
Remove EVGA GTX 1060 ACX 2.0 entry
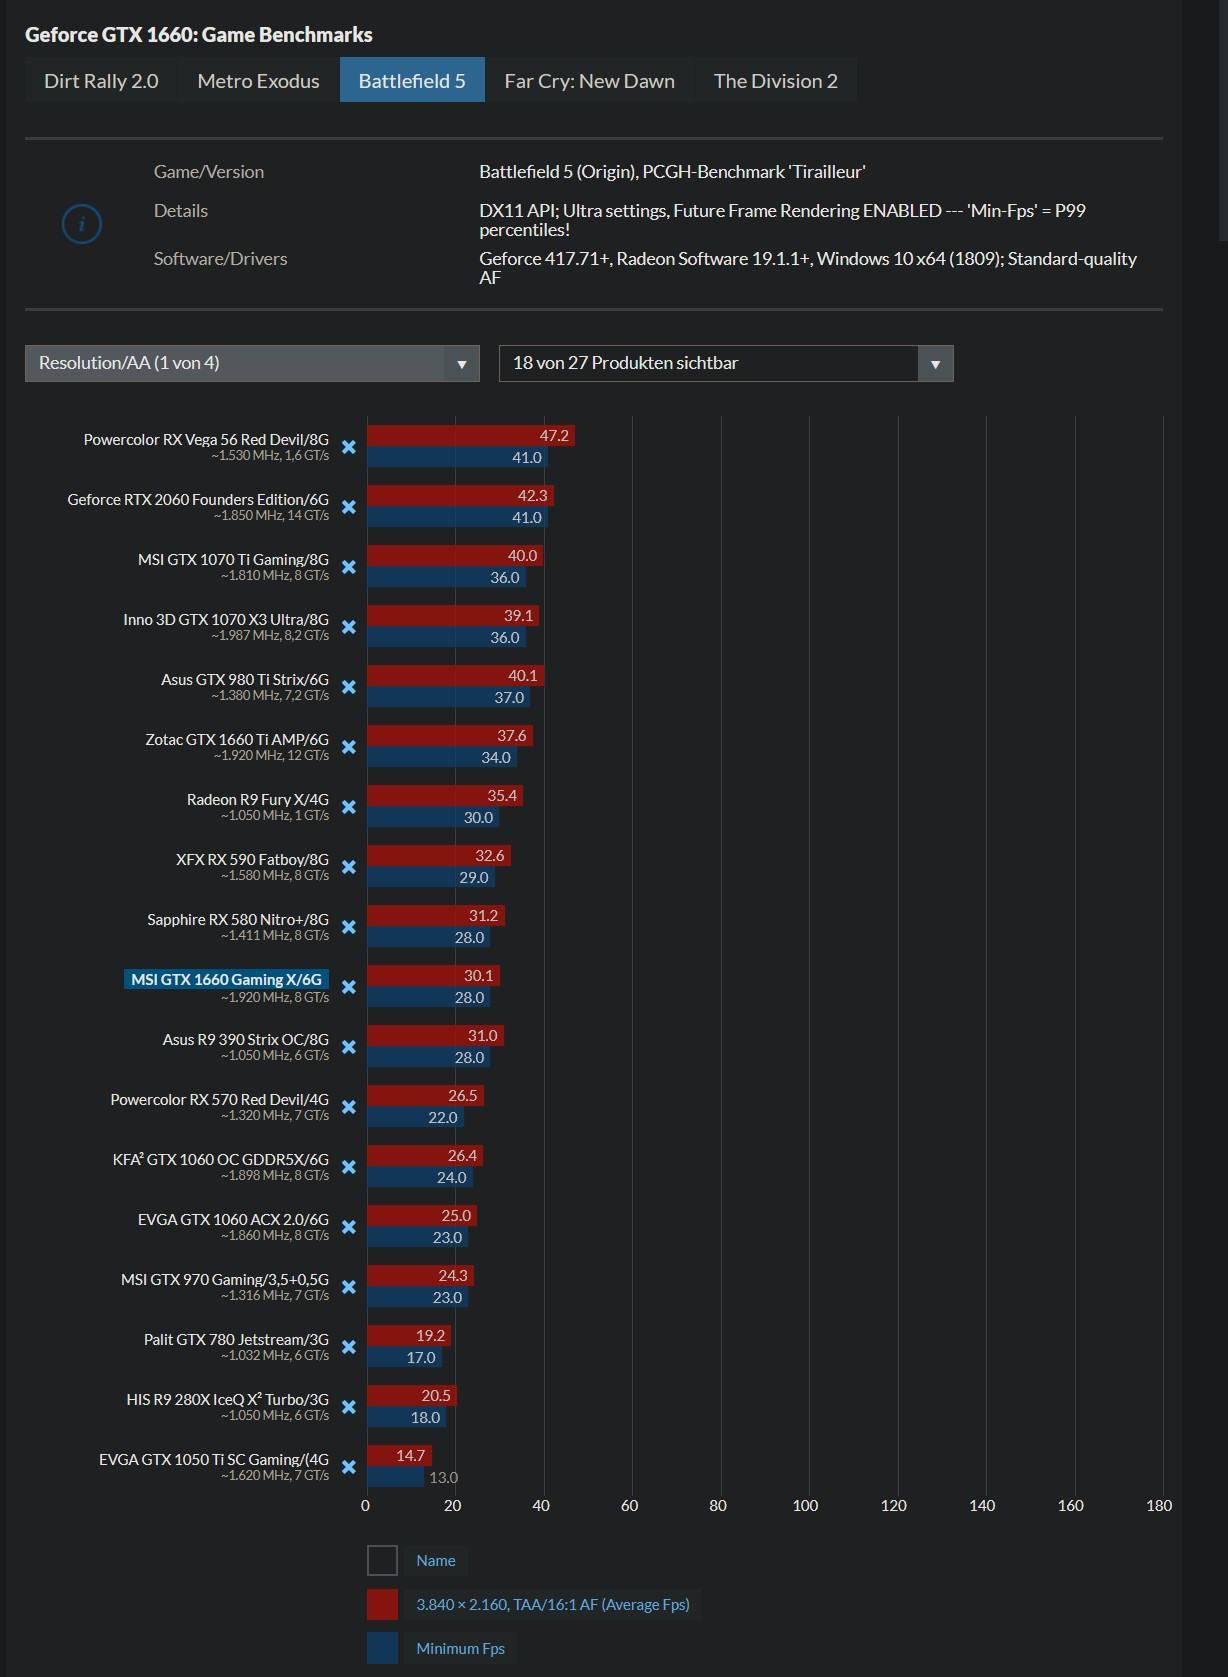point(349,1227)
